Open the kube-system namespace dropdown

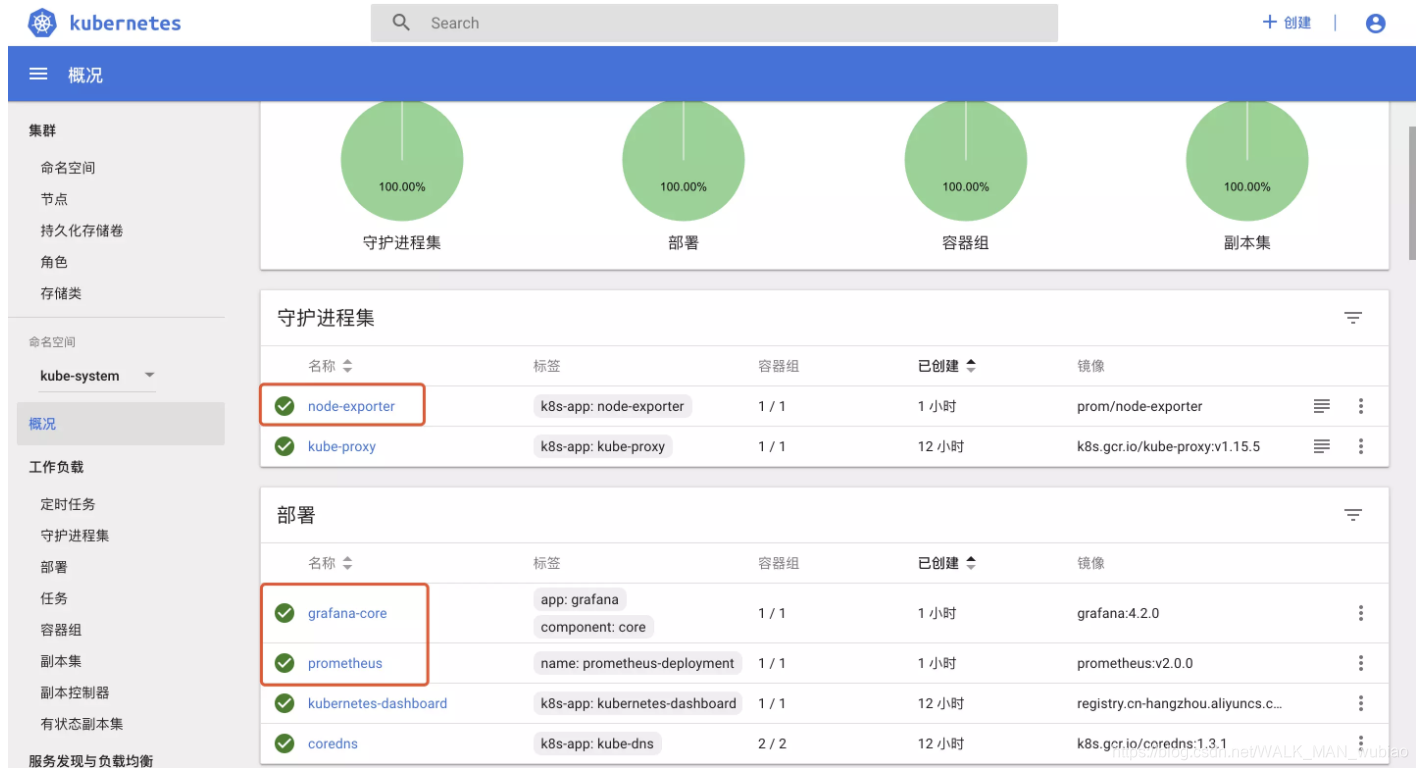97,376
